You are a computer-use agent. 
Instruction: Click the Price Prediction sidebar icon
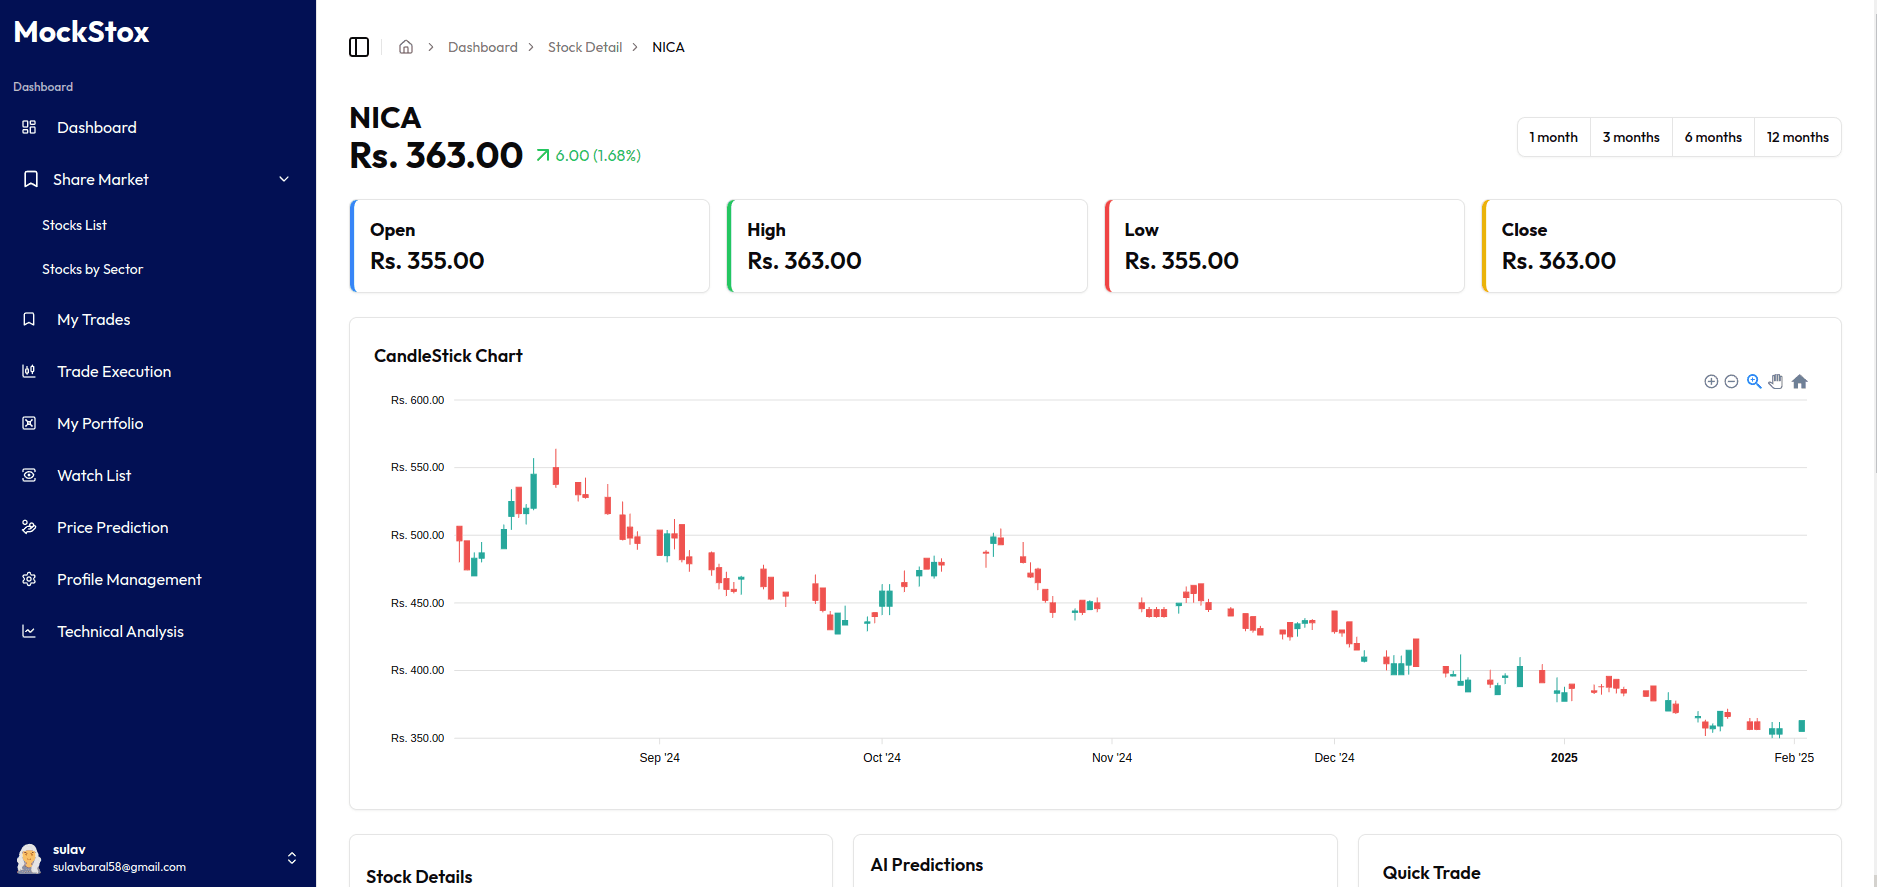click(x=29, y=527)
